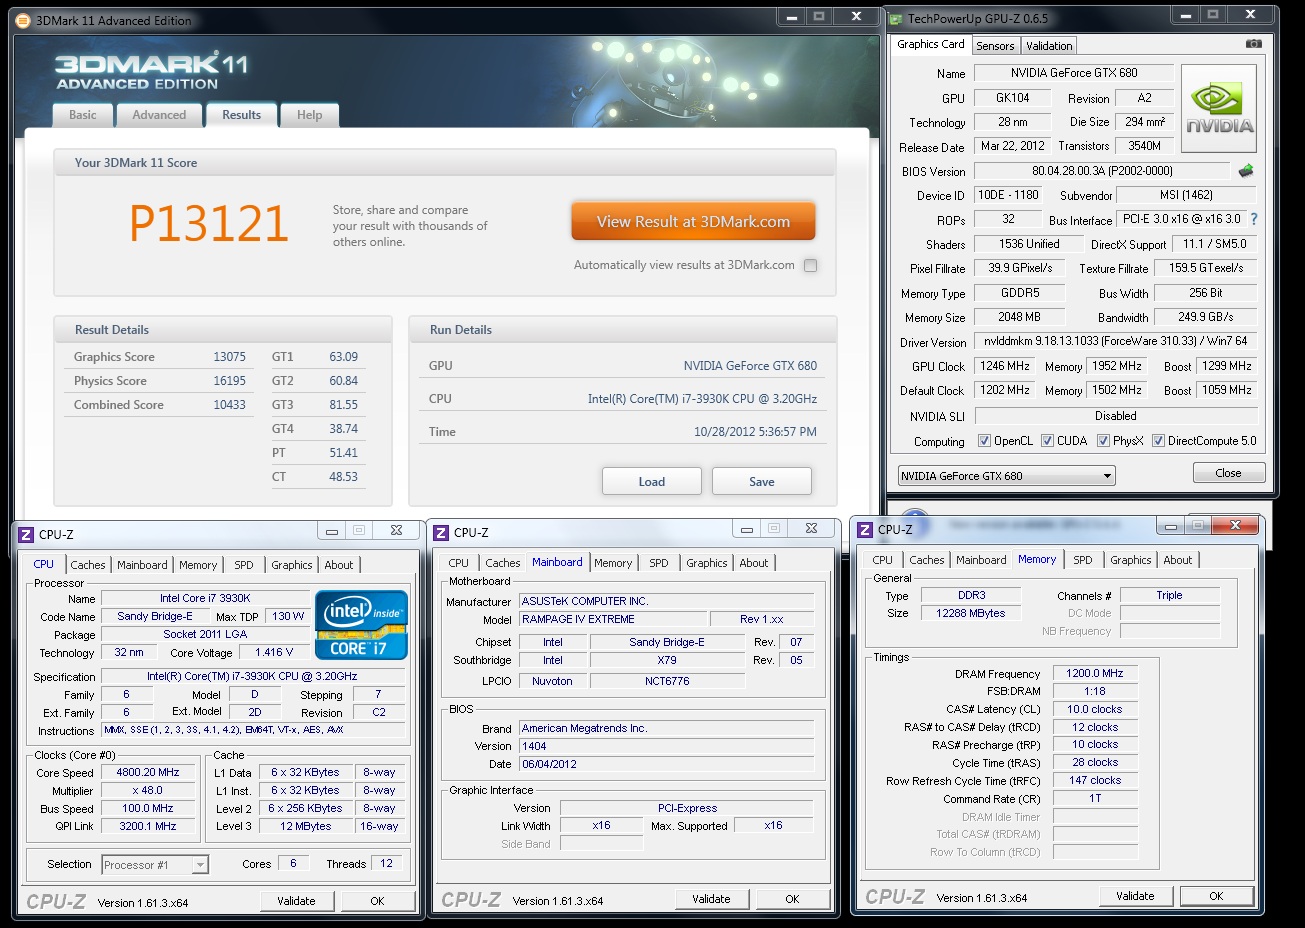Viewport: 1305px width, 928px height.
Task: Click the GPU-Z camera screenshot icon
Action: pos(1254,44)
